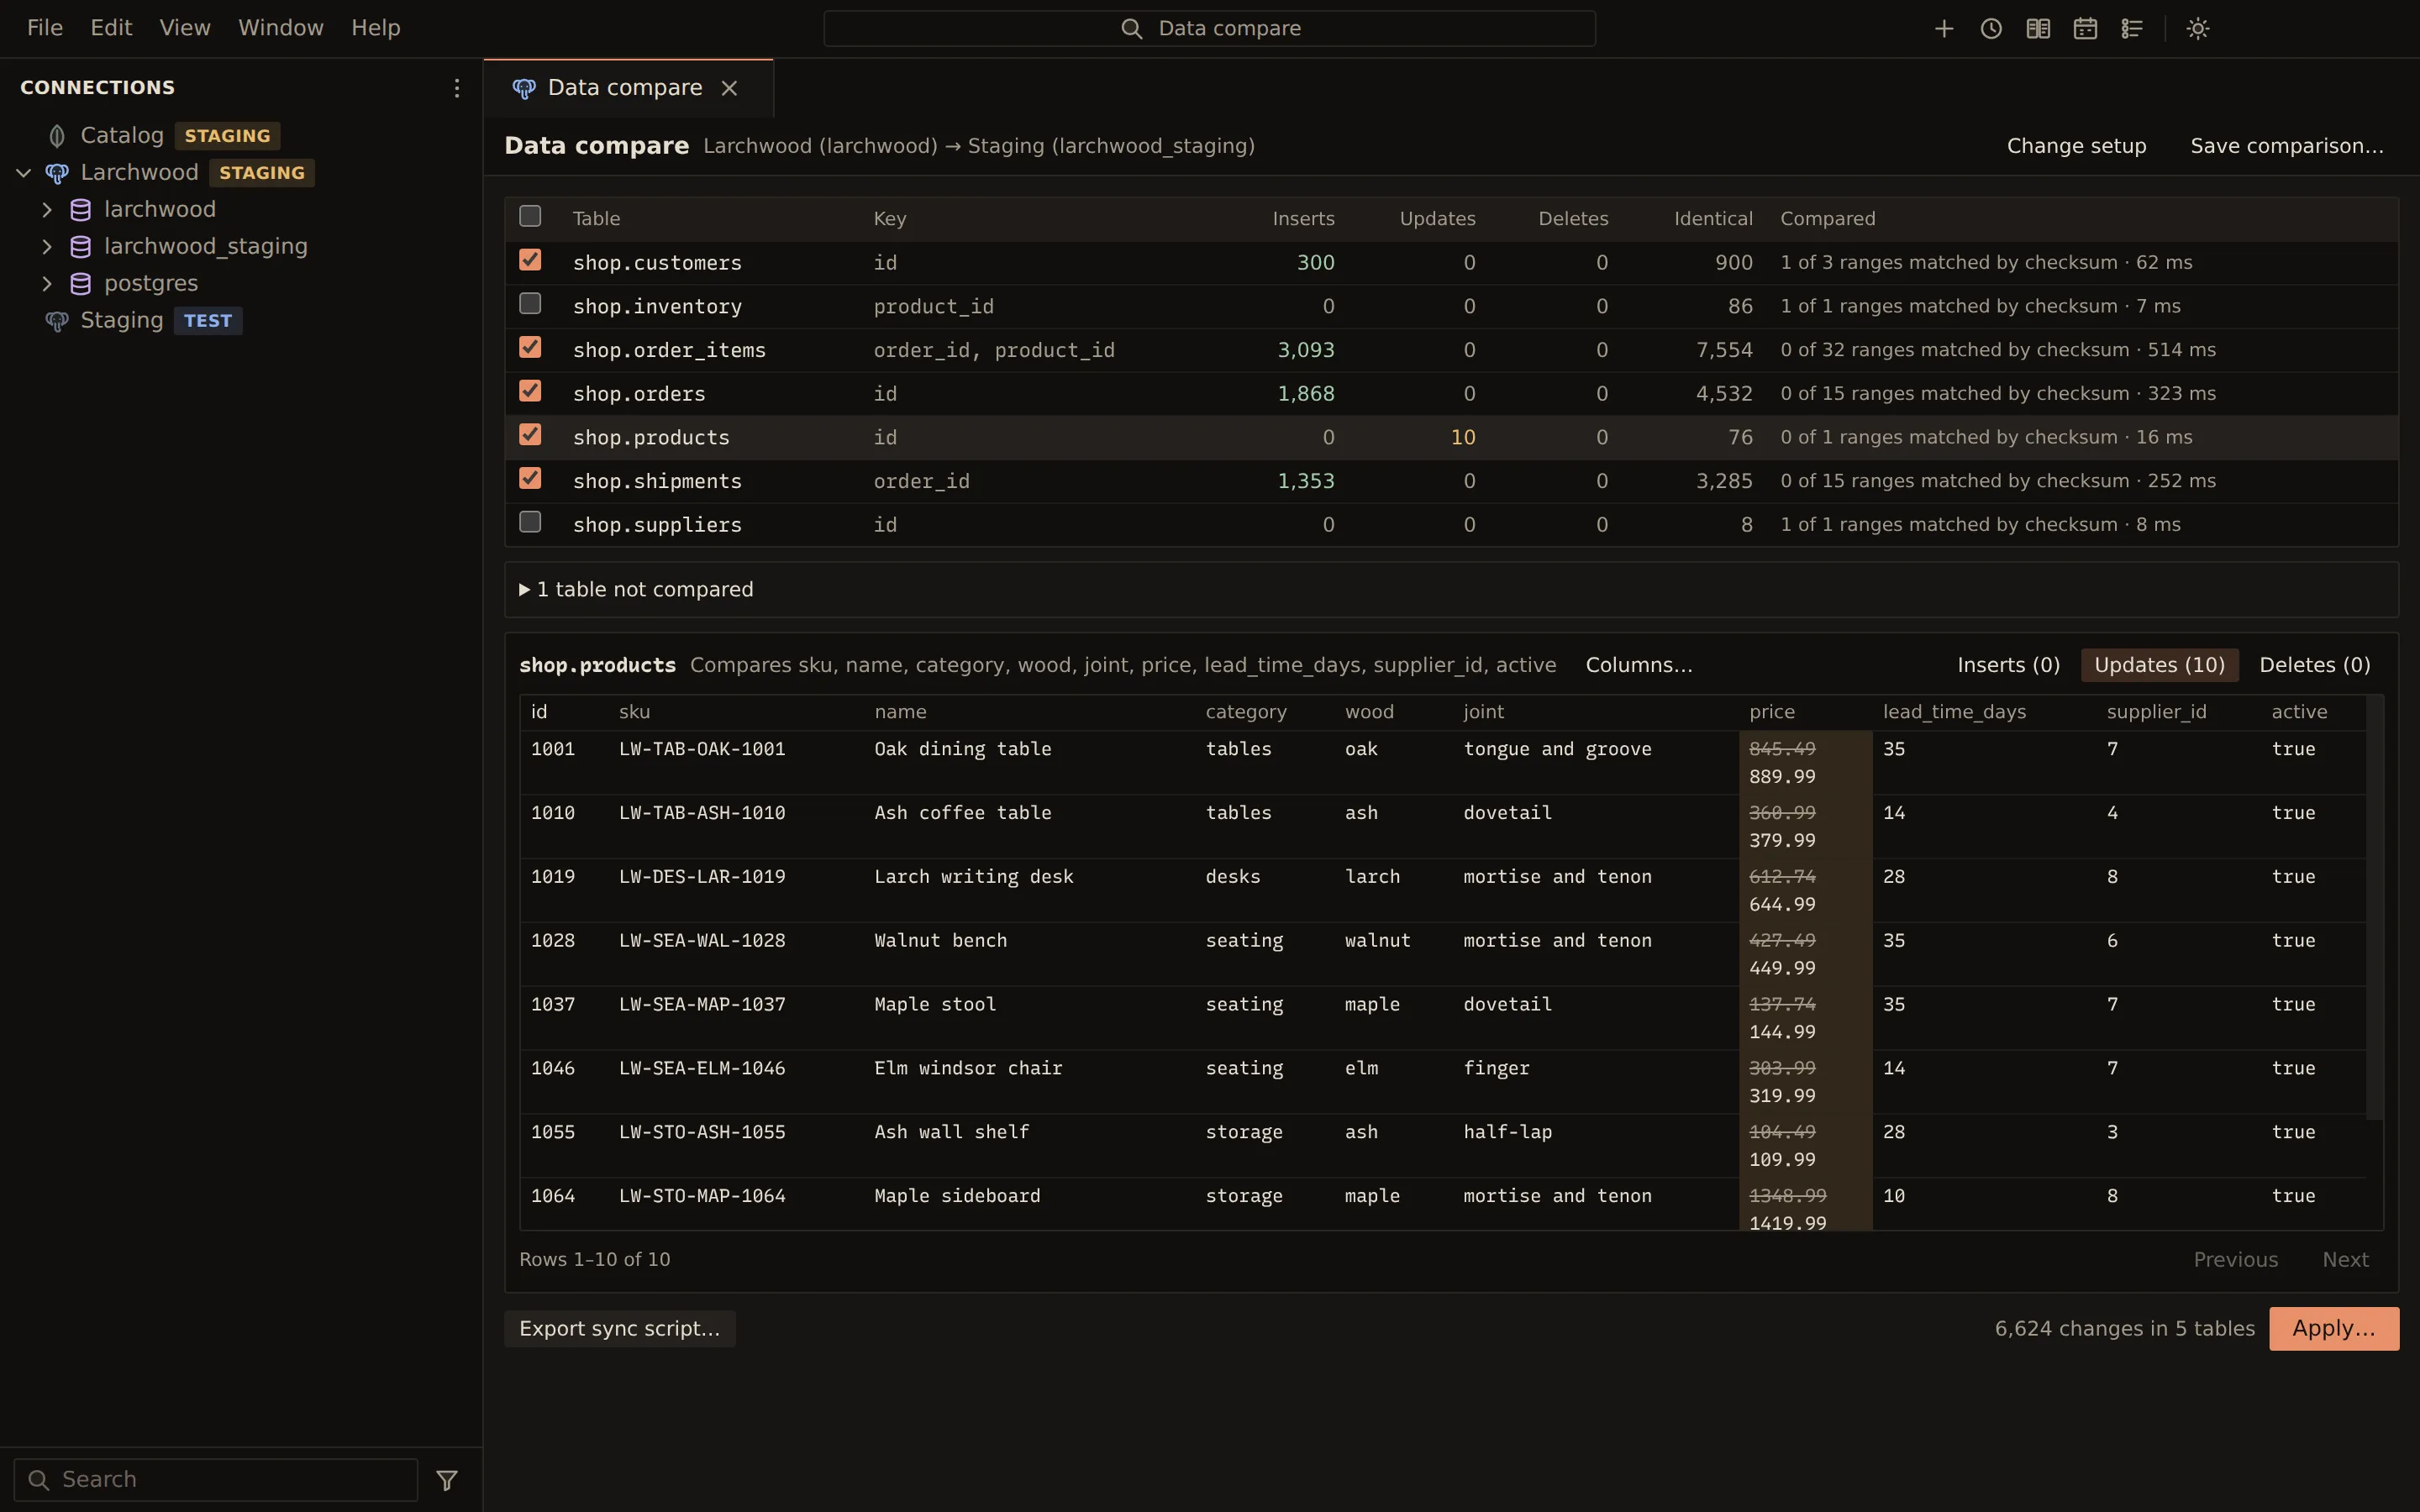Viewport: 2420px width, 1512px height.
Task: Click Export sync script... button
Action: (619, 1329)
